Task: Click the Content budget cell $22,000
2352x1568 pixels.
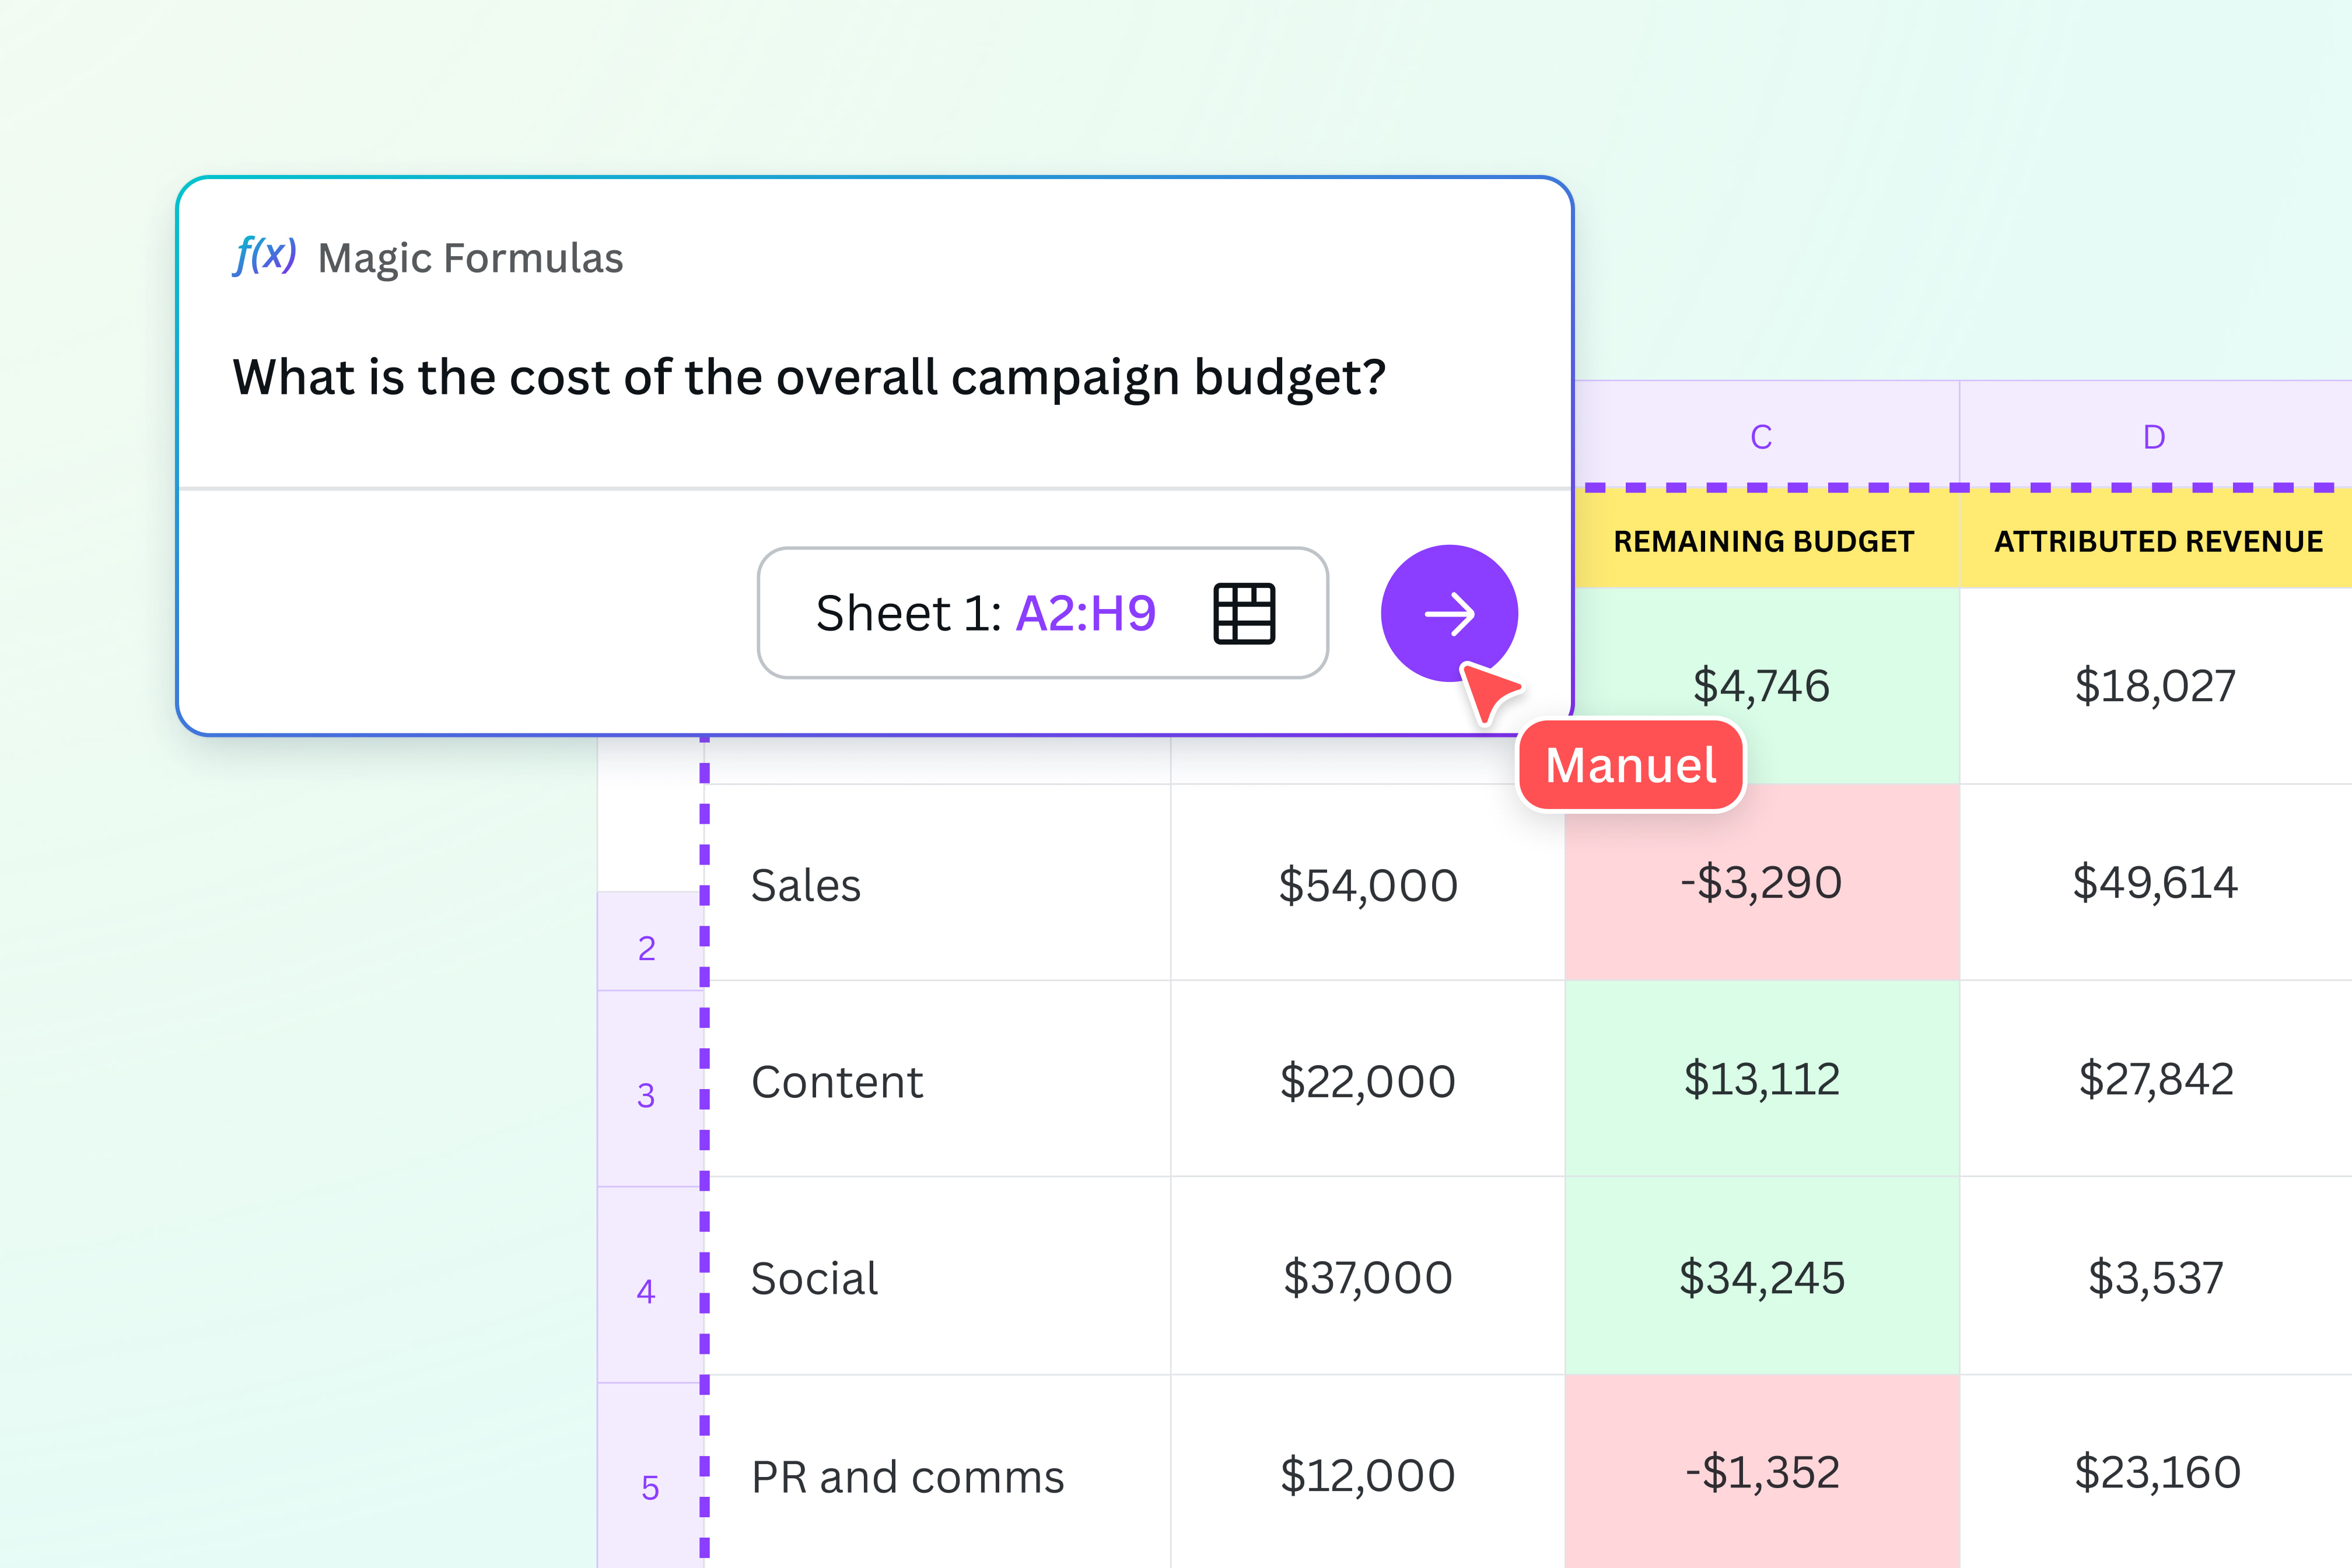Action: [1367, 1081]
